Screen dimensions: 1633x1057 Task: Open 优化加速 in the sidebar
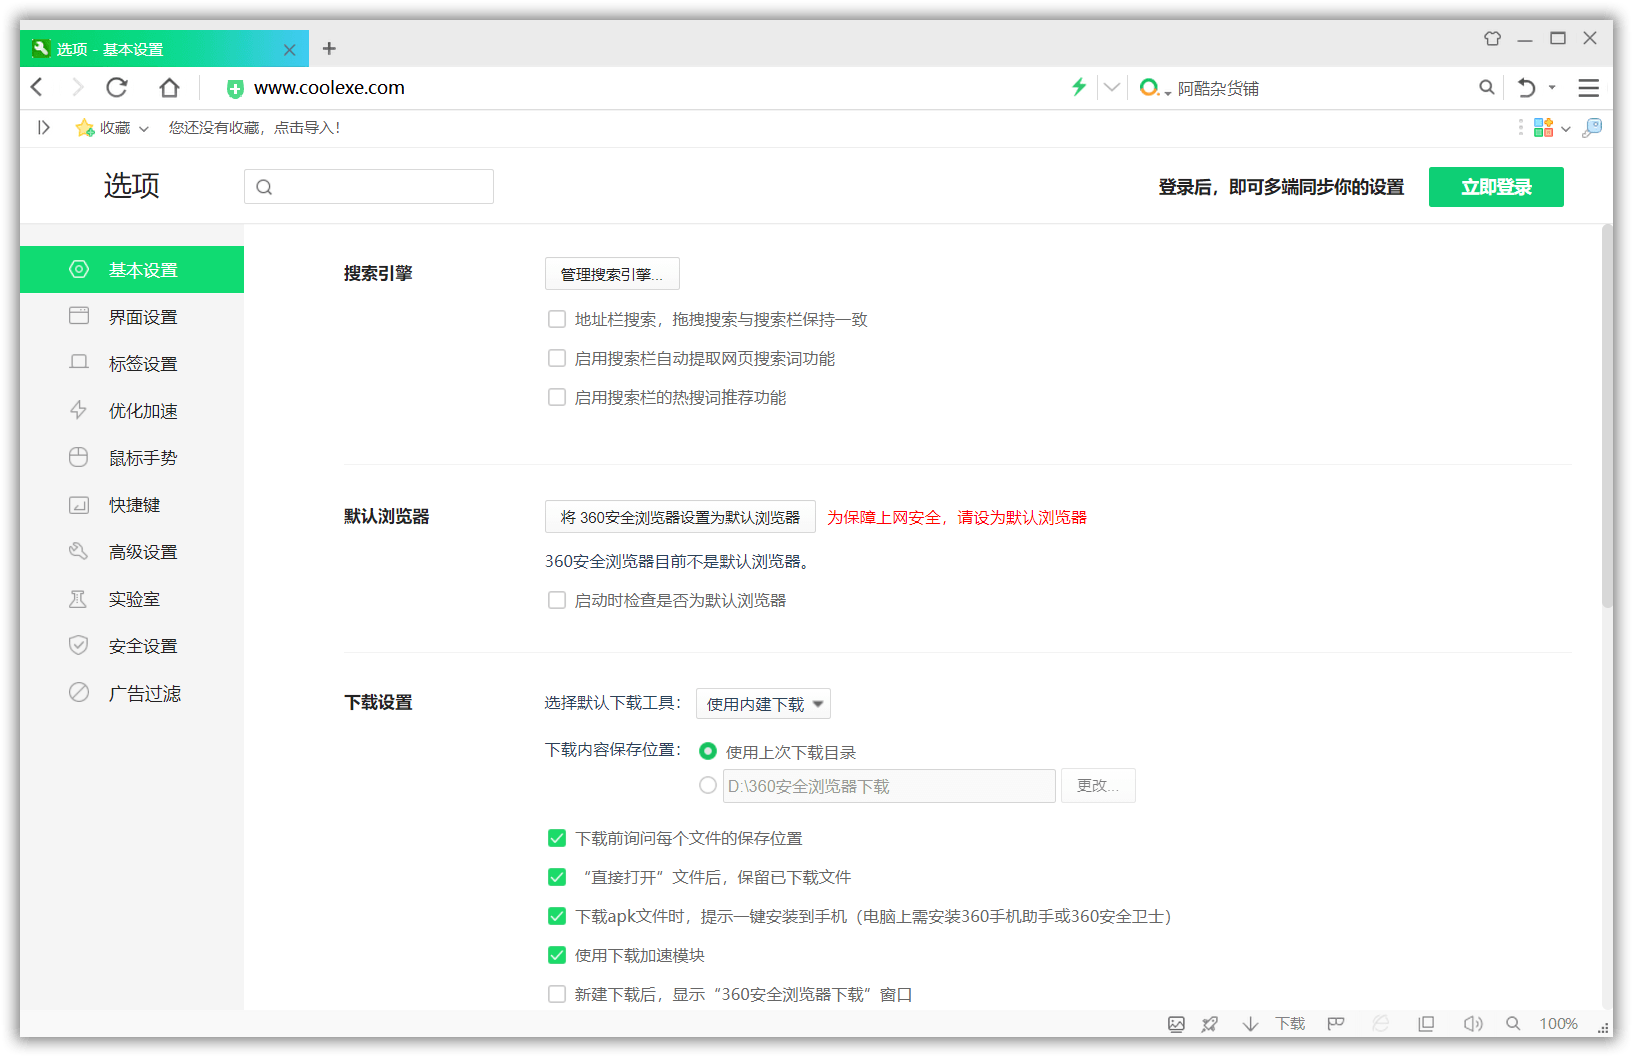point(132,410)
